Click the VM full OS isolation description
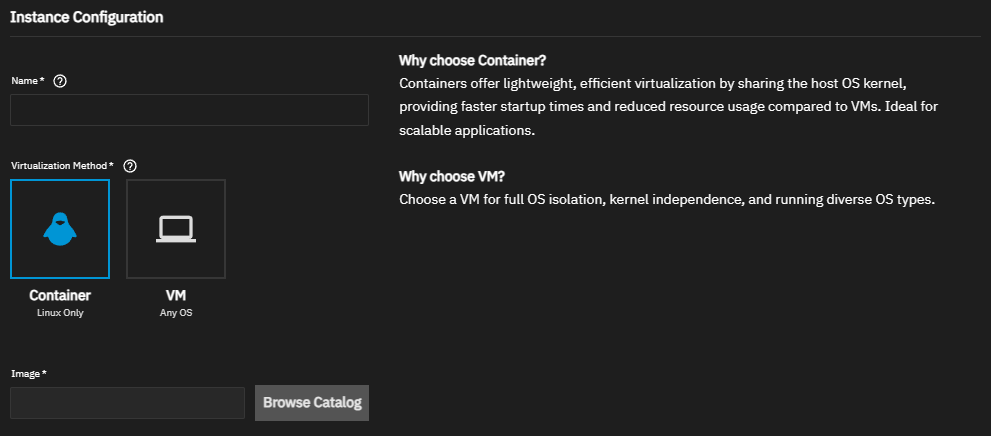 coord(666,199)
